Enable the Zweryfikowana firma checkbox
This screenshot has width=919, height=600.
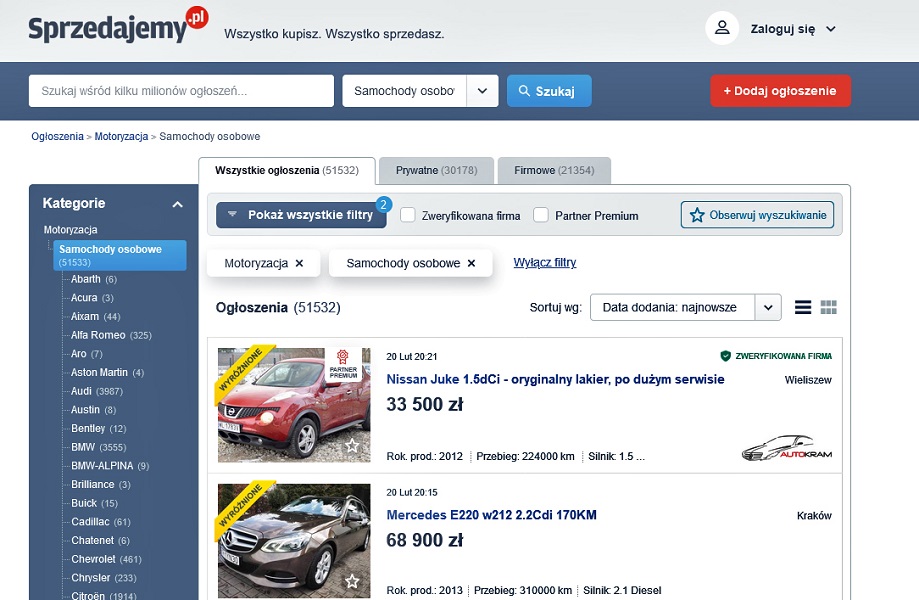(x=407, y=215)
